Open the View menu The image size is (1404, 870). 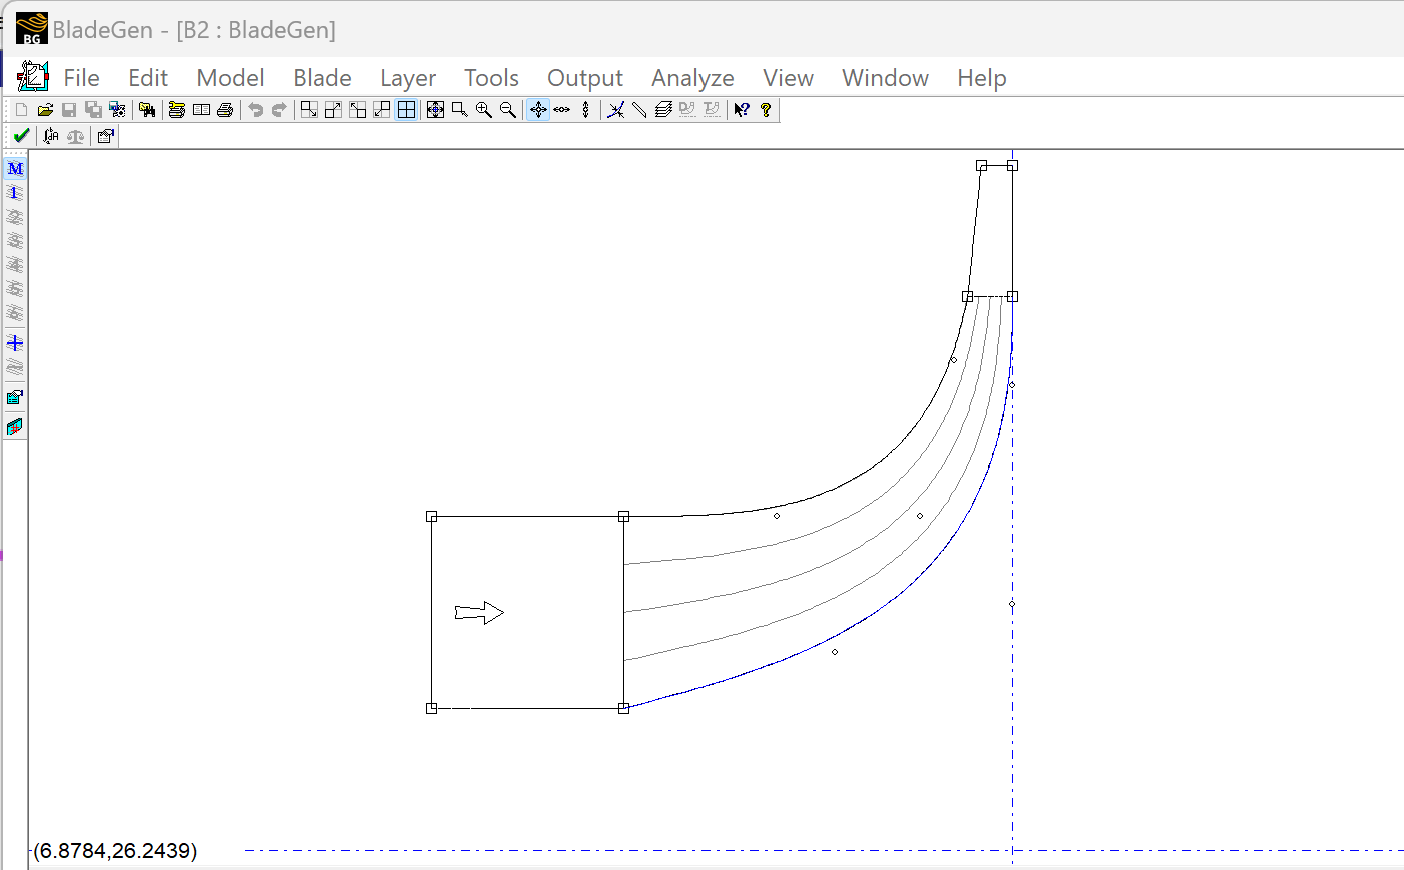click(788, 78)
